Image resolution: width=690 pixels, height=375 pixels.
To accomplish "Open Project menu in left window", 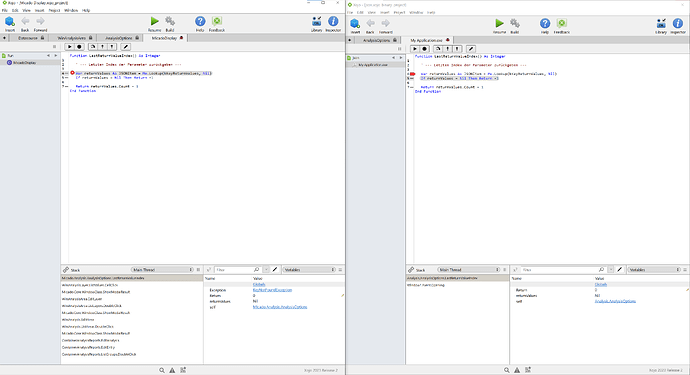I will pyautogui.click(x=54, y=10).
